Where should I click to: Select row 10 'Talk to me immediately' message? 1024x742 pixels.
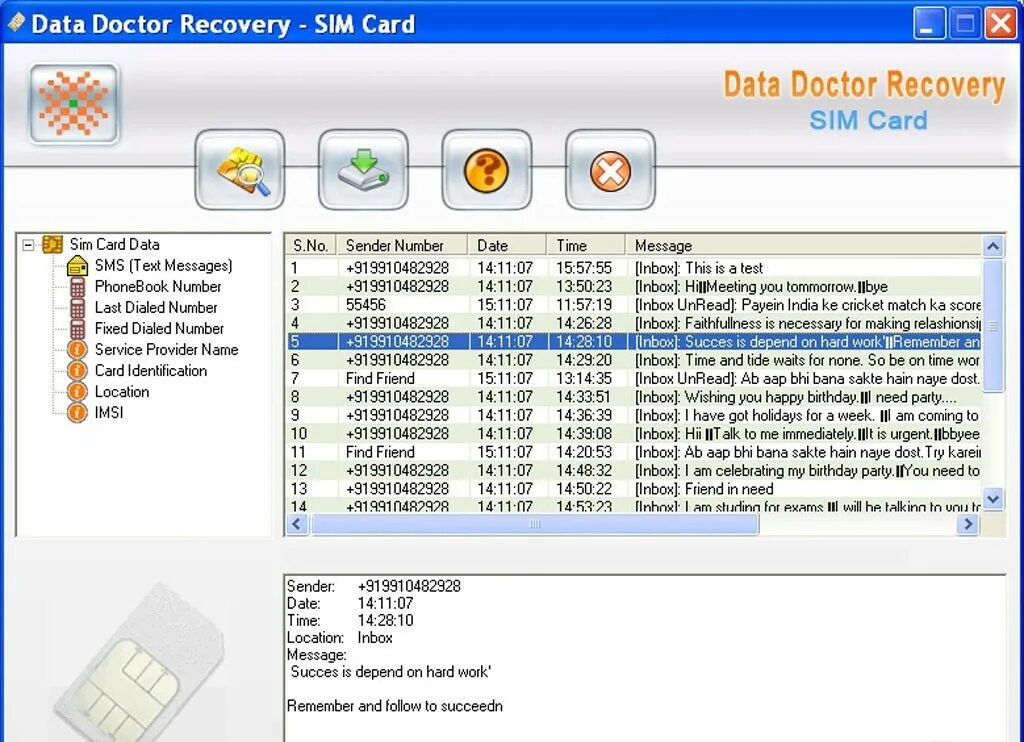tap(633, 433)
